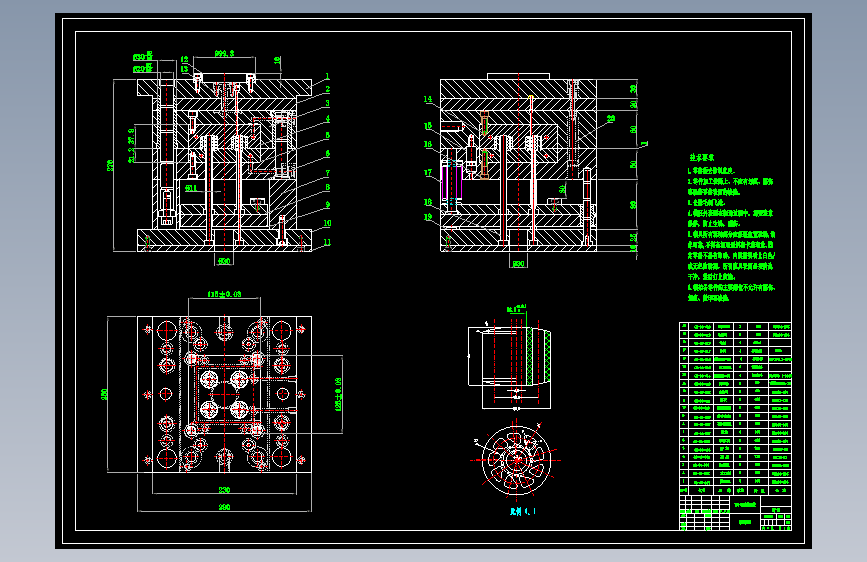Select the magenta guide sleeve in right section view
Viewport: 867px width, 562px height.
452,182
